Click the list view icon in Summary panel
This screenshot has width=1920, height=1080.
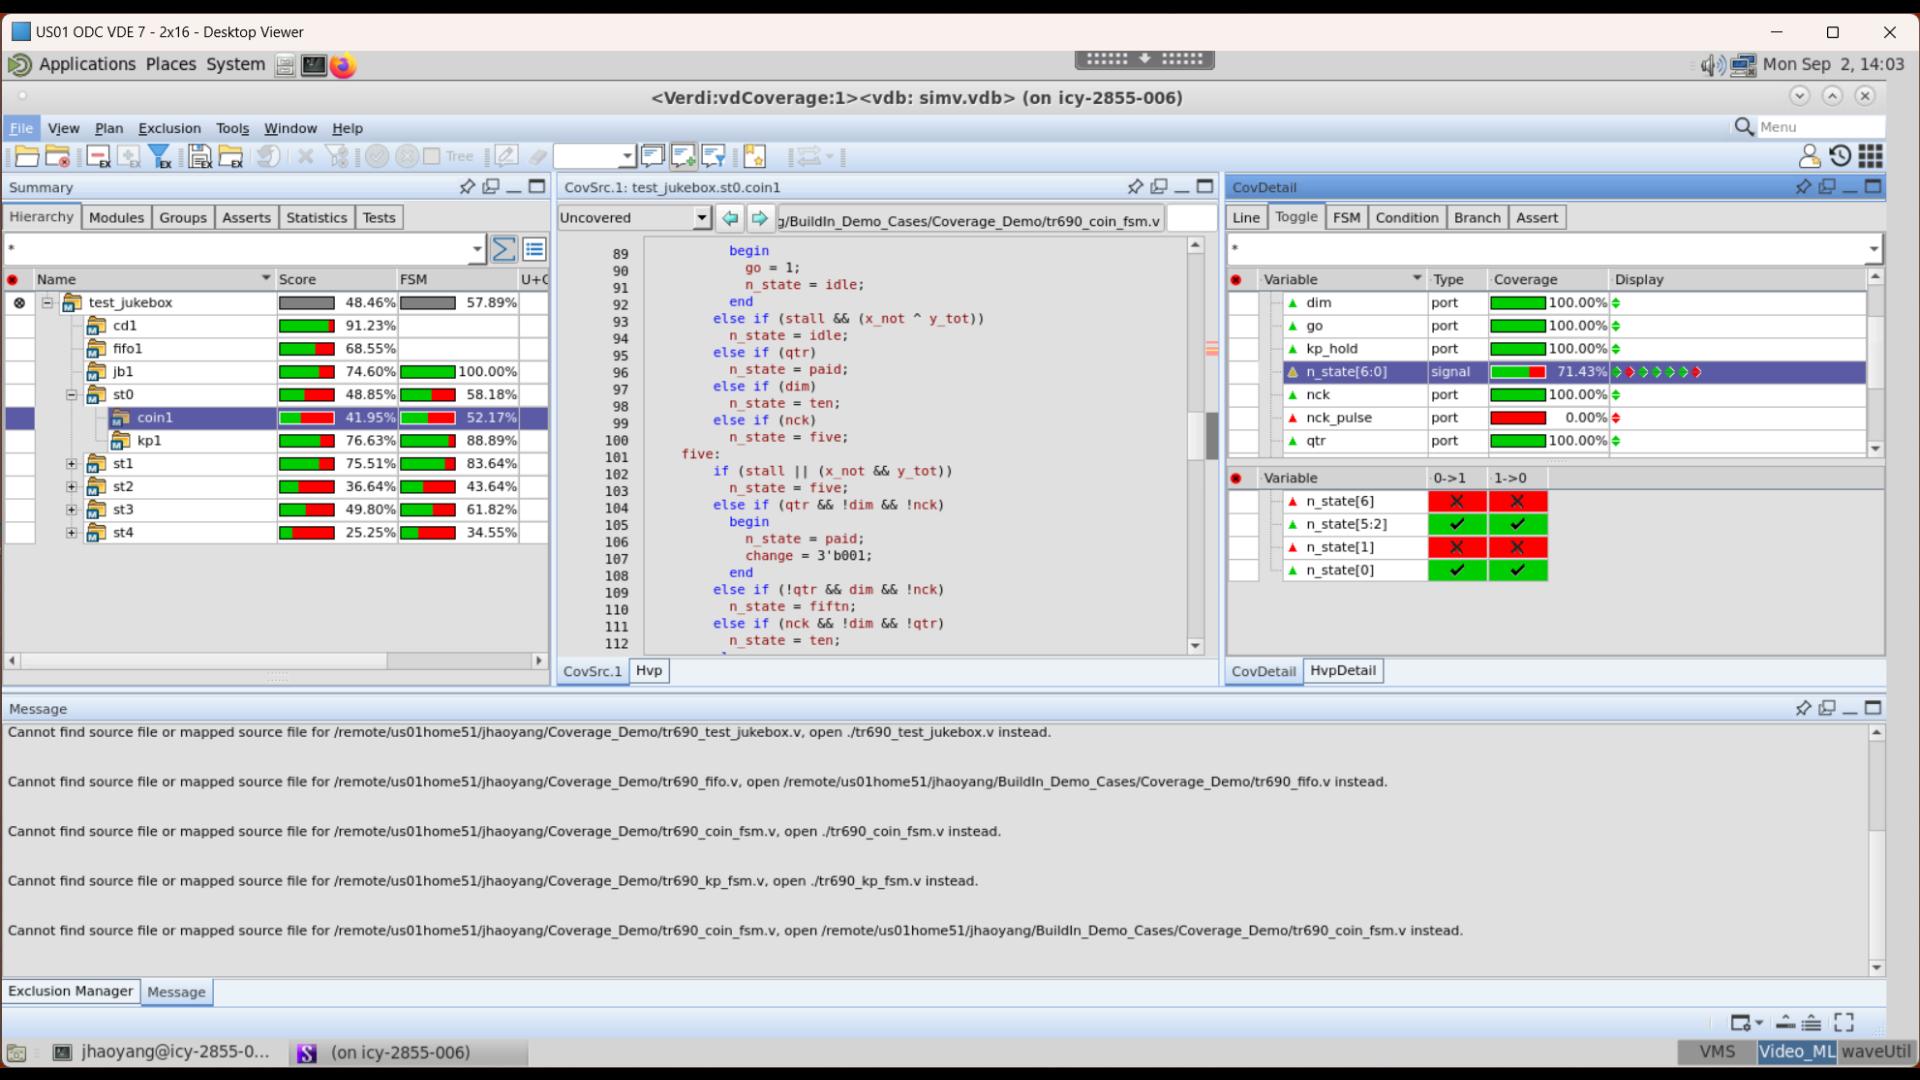coord(535,249)
